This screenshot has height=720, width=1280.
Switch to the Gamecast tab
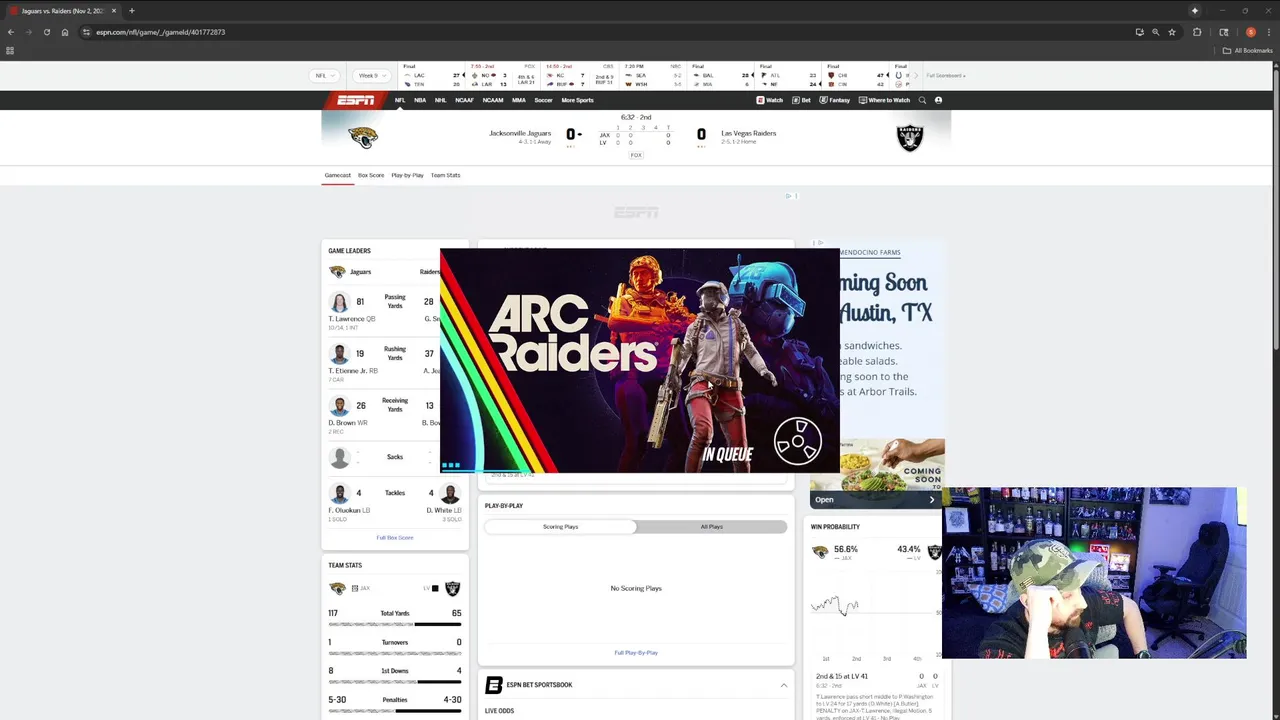pyautogui.click(x=338, y=175)
